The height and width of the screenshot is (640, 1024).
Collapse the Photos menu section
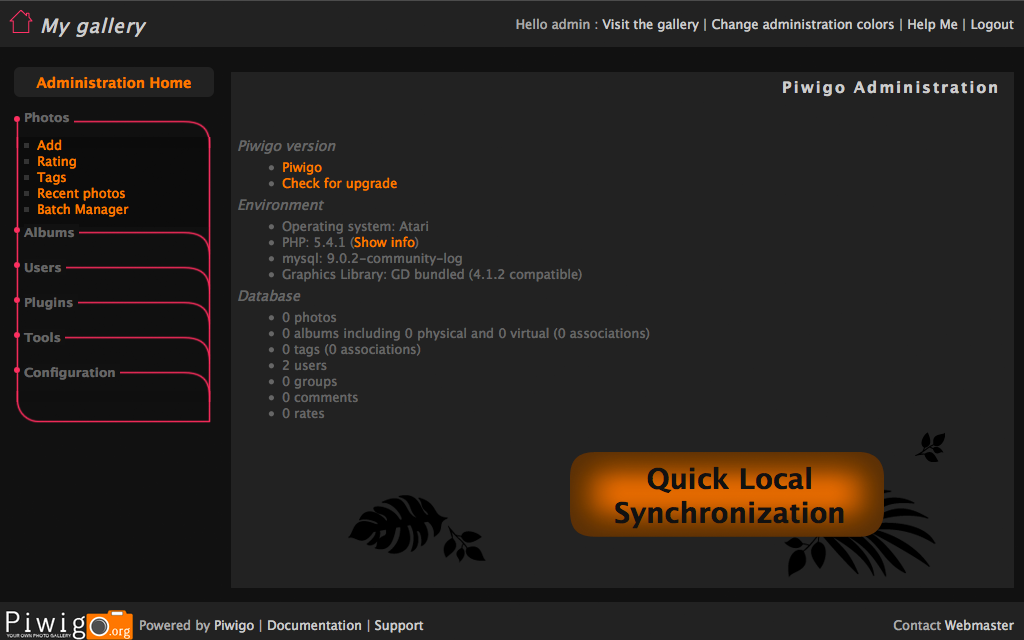pos(47,118)
